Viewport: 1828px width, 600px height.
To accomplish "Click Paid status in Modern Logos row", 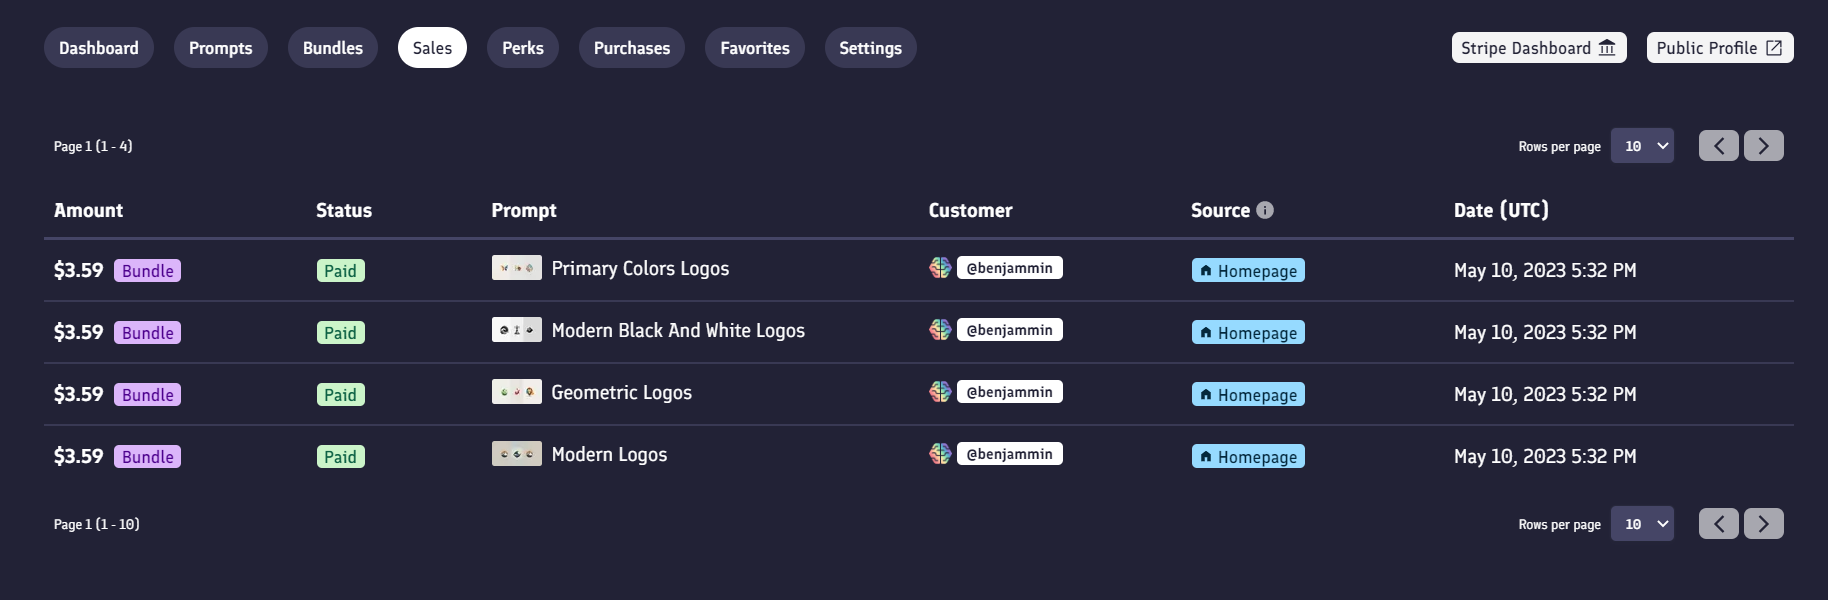I will coord(340,457).
